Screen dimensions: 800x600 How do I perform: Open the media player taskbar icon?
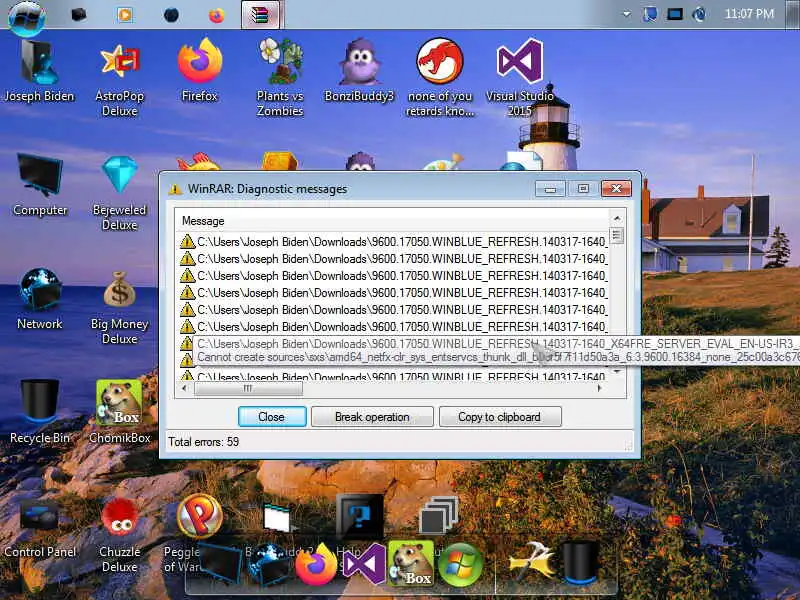tap(124, 15)
